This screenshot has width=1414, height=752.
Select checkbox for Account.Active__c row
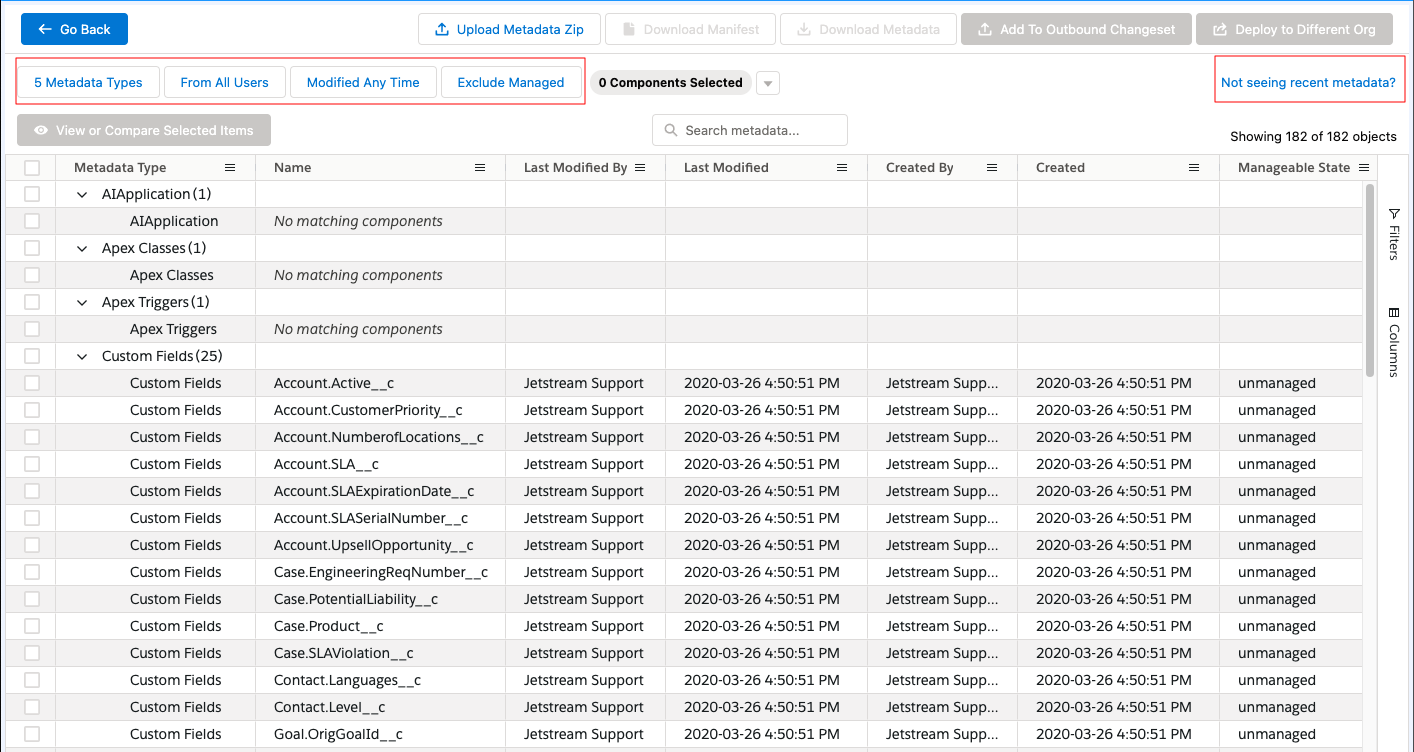pos(32,383)
